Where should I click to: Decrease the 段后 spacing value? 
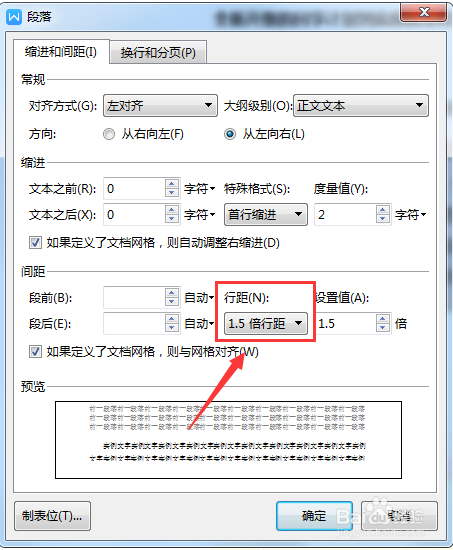[172, 328]
